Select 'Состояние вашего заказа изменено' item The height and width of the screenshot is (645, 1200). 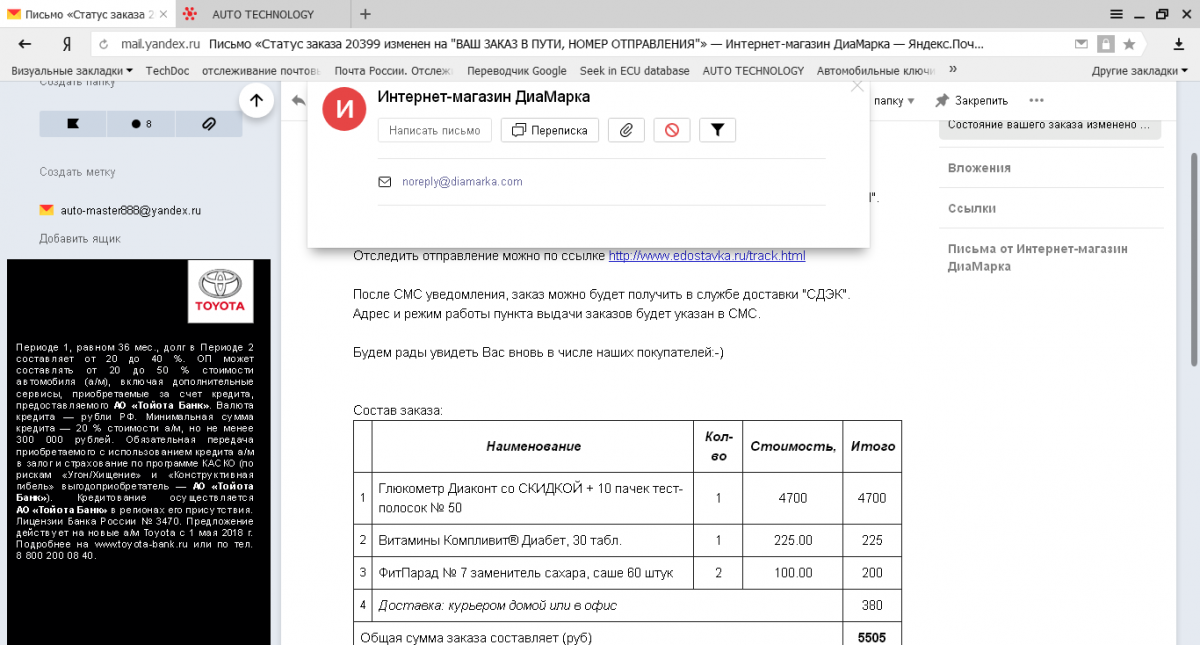pos(1050,126)
